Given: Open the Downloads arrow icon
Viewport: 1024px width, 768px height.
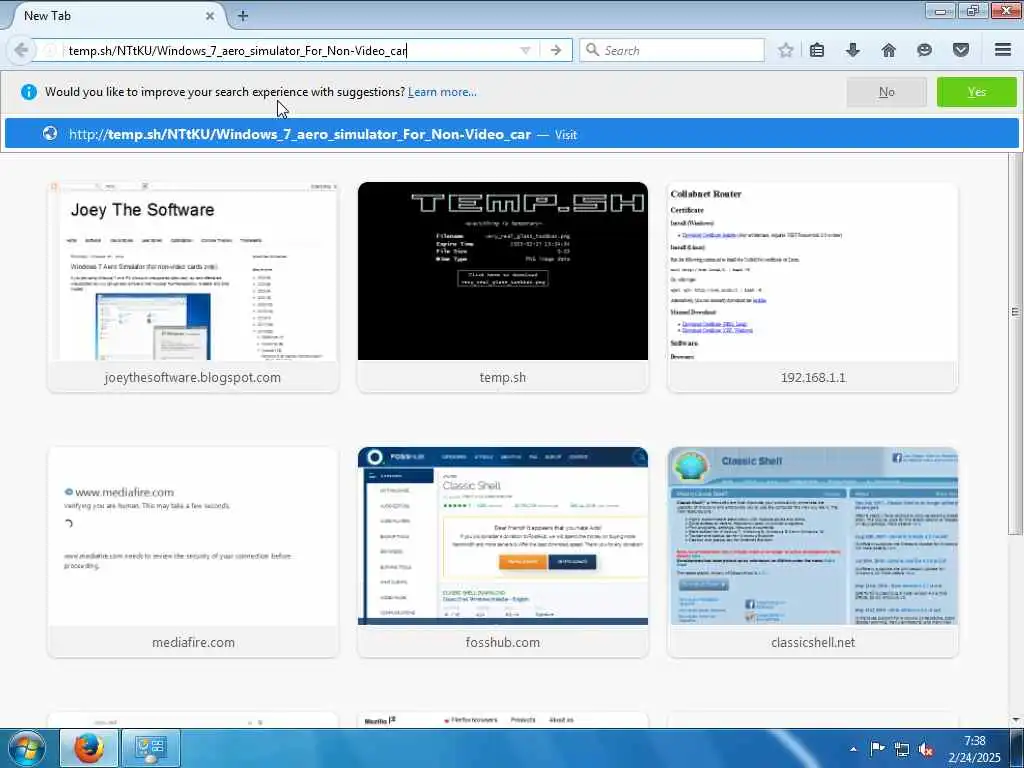Looking at the screenshot, I should (x=852, y=50).
